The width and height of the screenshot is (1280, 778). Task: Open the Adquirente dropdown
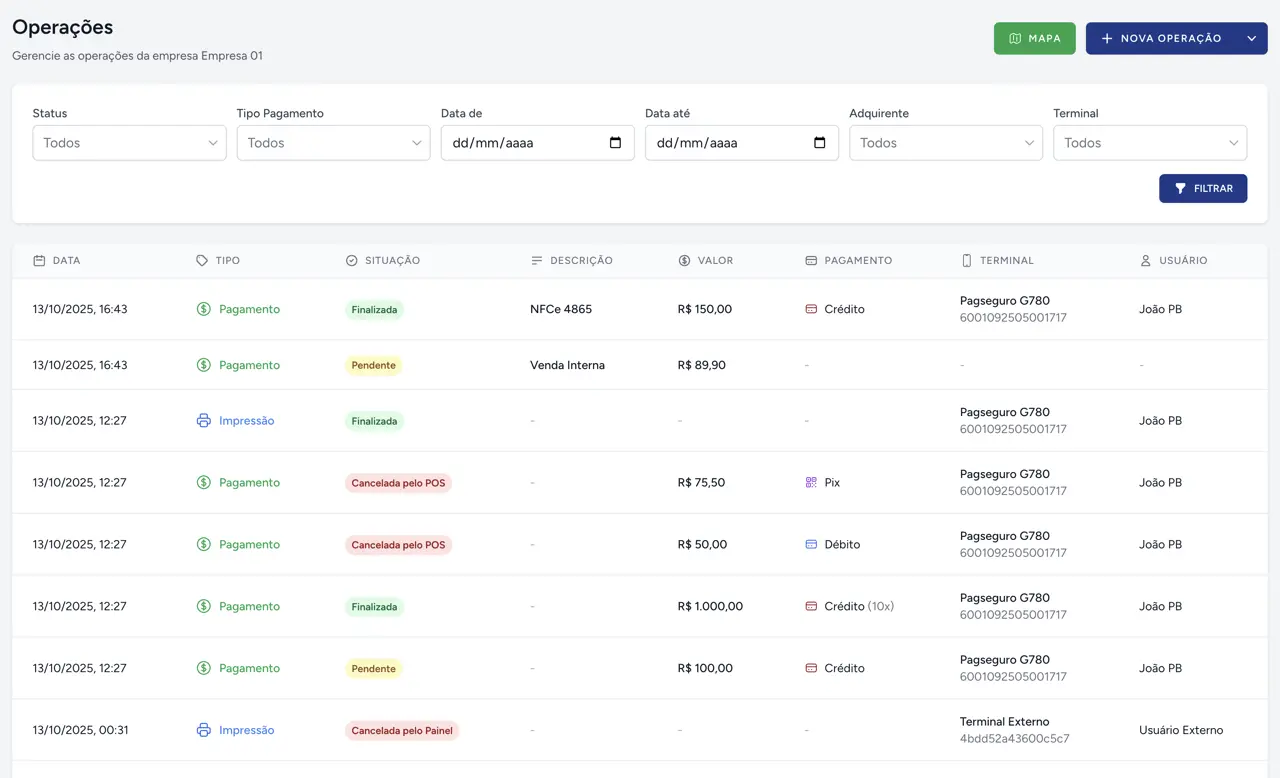(945, 143)
